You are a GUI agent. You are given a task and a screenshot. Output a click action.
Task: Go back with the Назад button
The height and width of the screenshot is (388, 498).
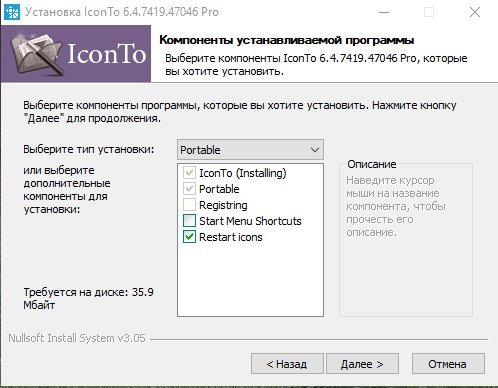click(x=287, y=364)
